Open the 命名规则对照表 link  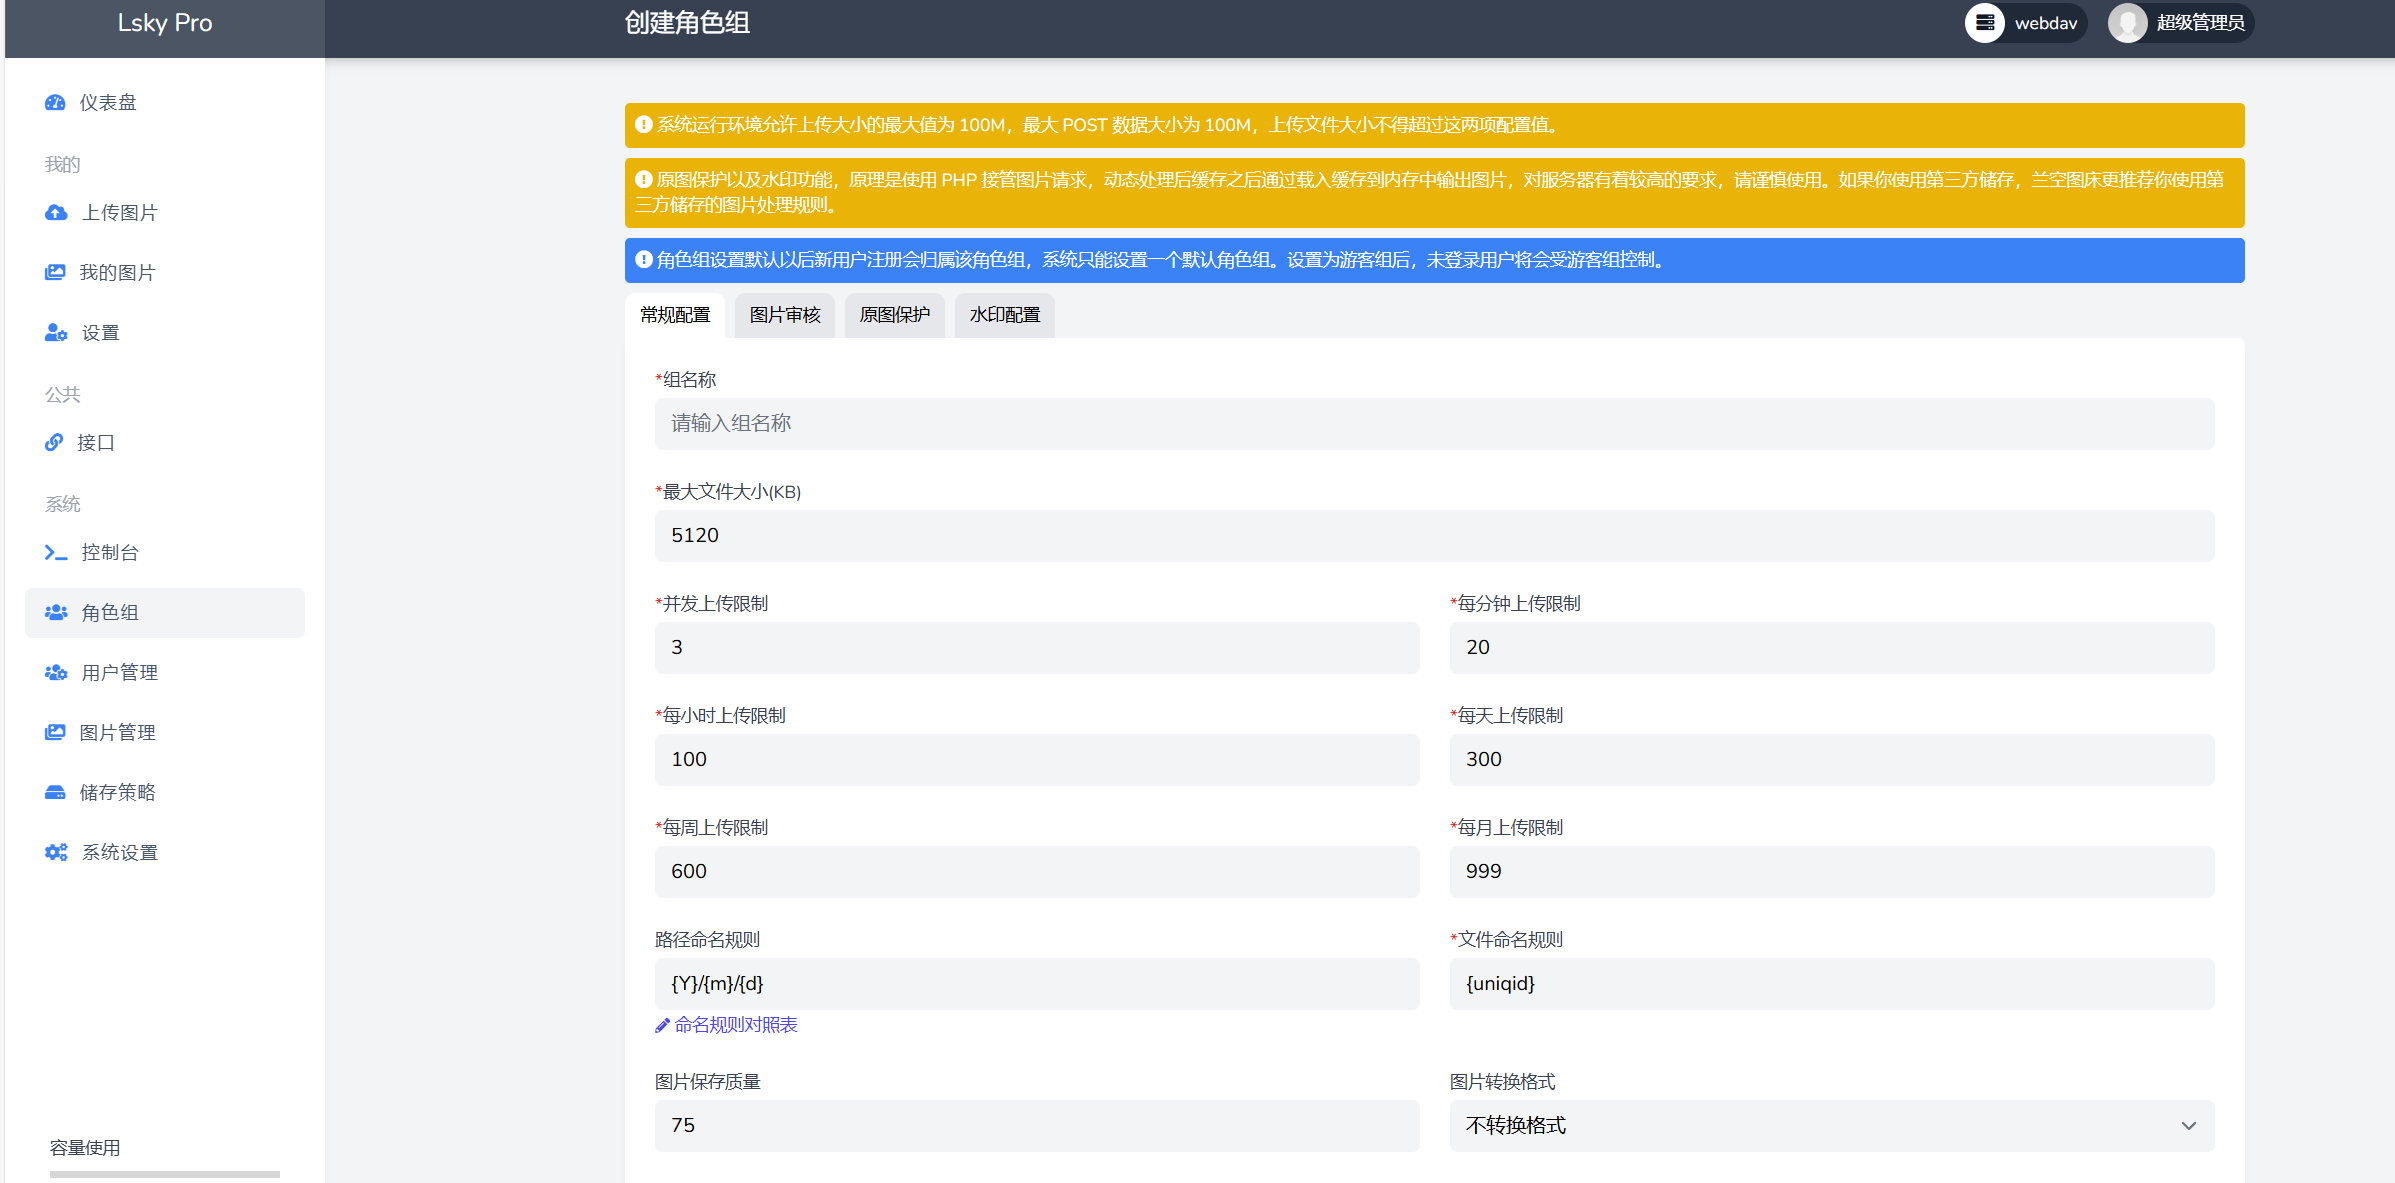tap(735, 1025)
